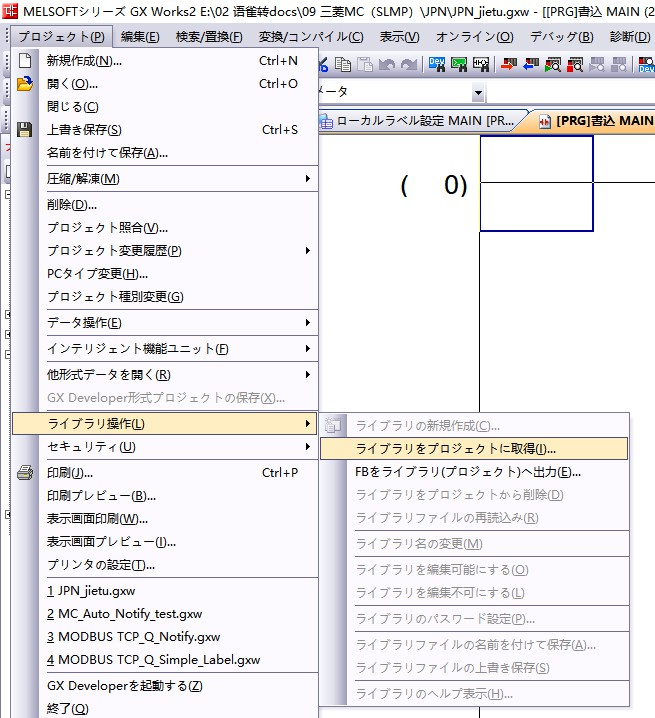Click the icon beside ライブラリの新規作成

[333, 425]
